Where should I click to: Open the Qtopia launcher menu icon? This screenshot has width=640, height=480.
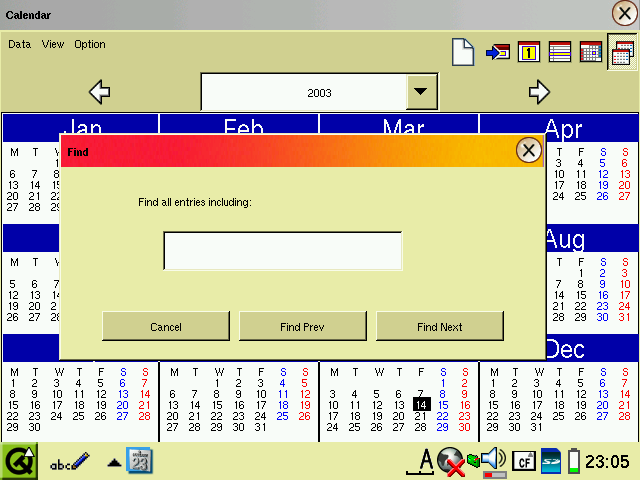18,461
